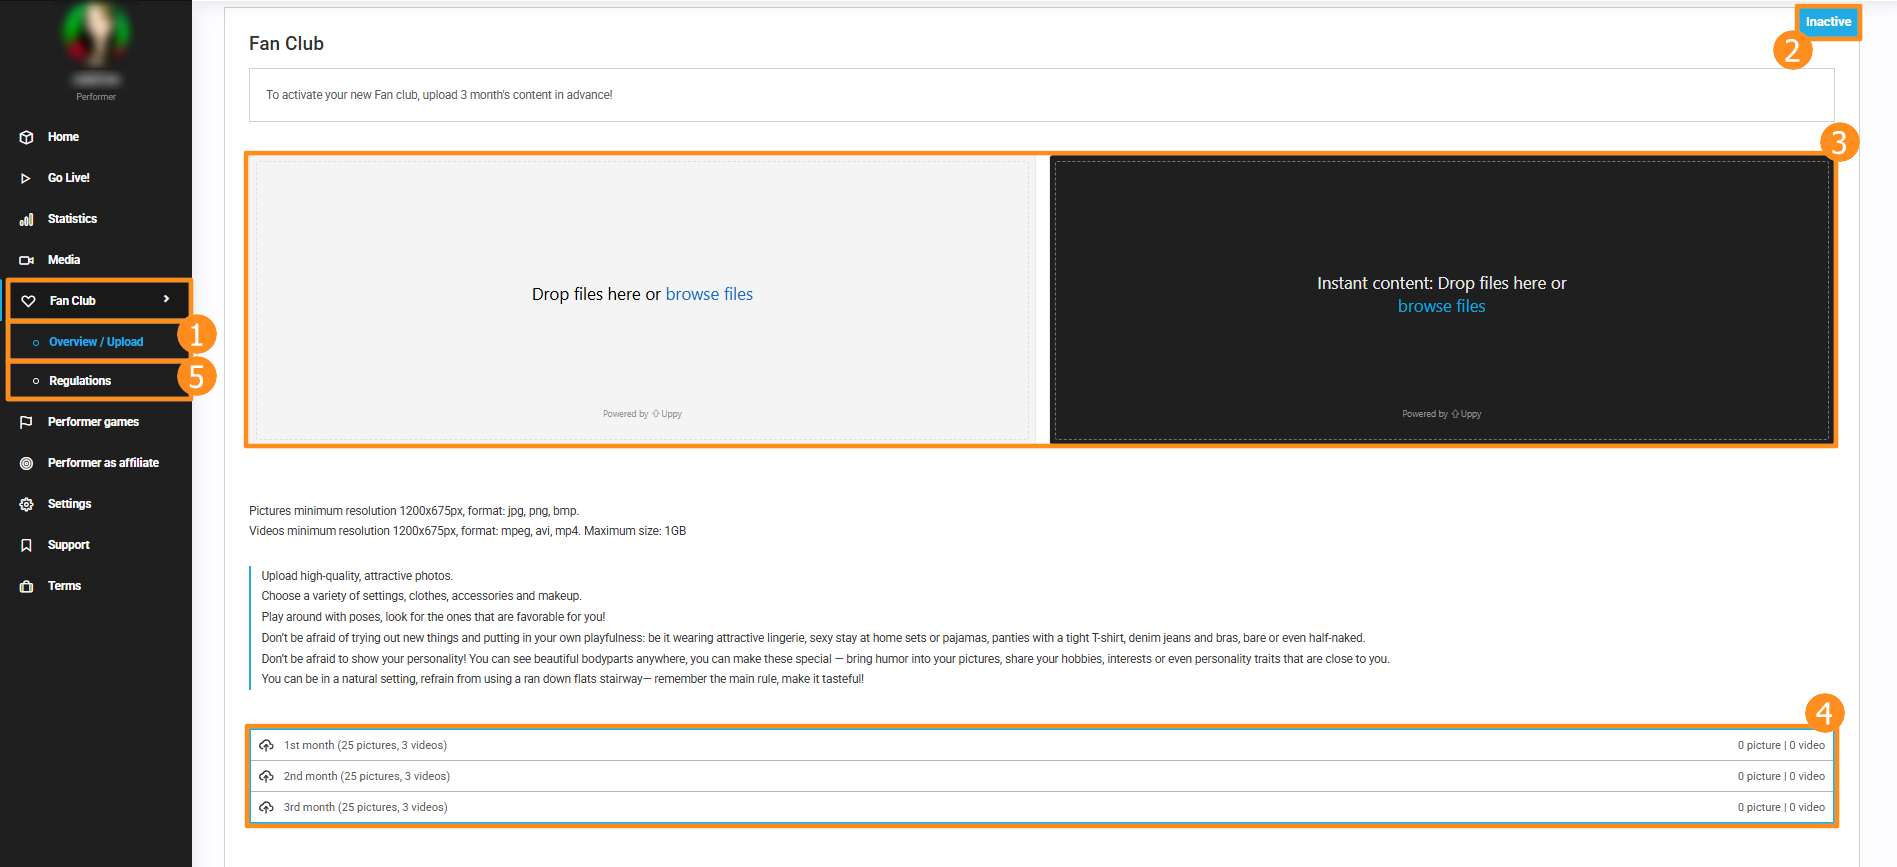
Task: Click the Settings gear icon
Action: point(27,504)
